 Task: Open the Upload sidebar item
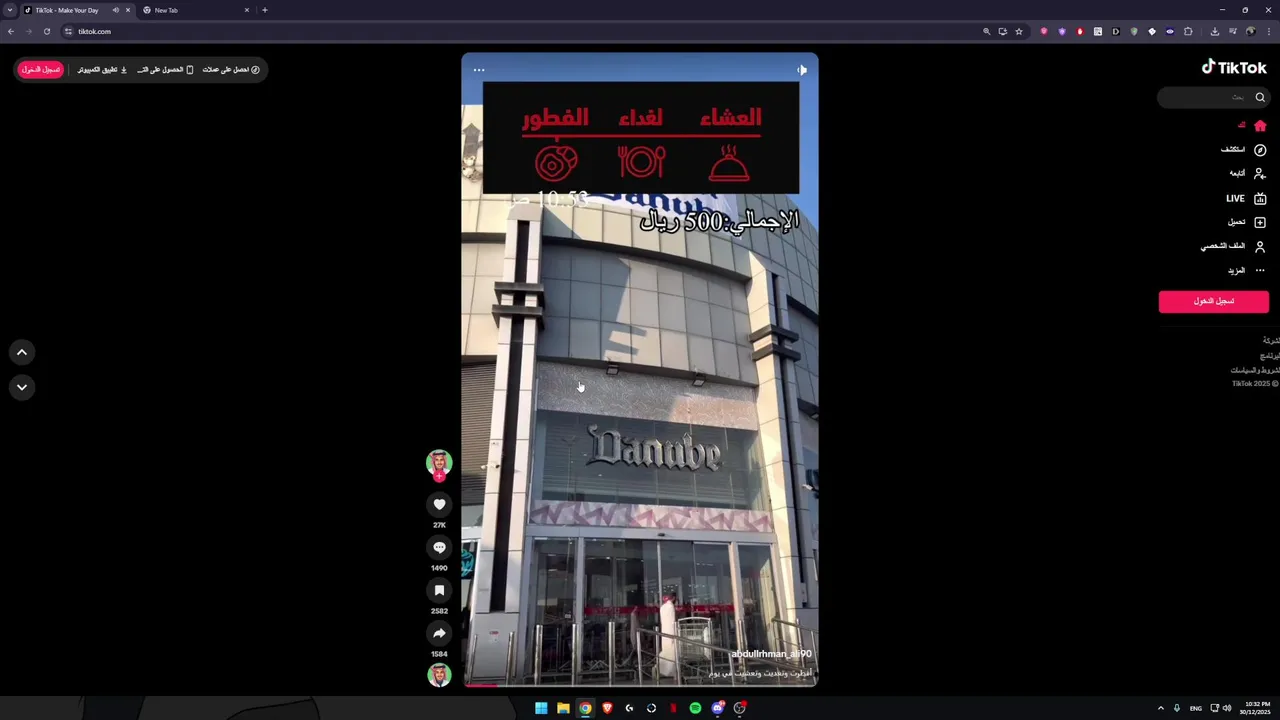tap(1247, 222)
